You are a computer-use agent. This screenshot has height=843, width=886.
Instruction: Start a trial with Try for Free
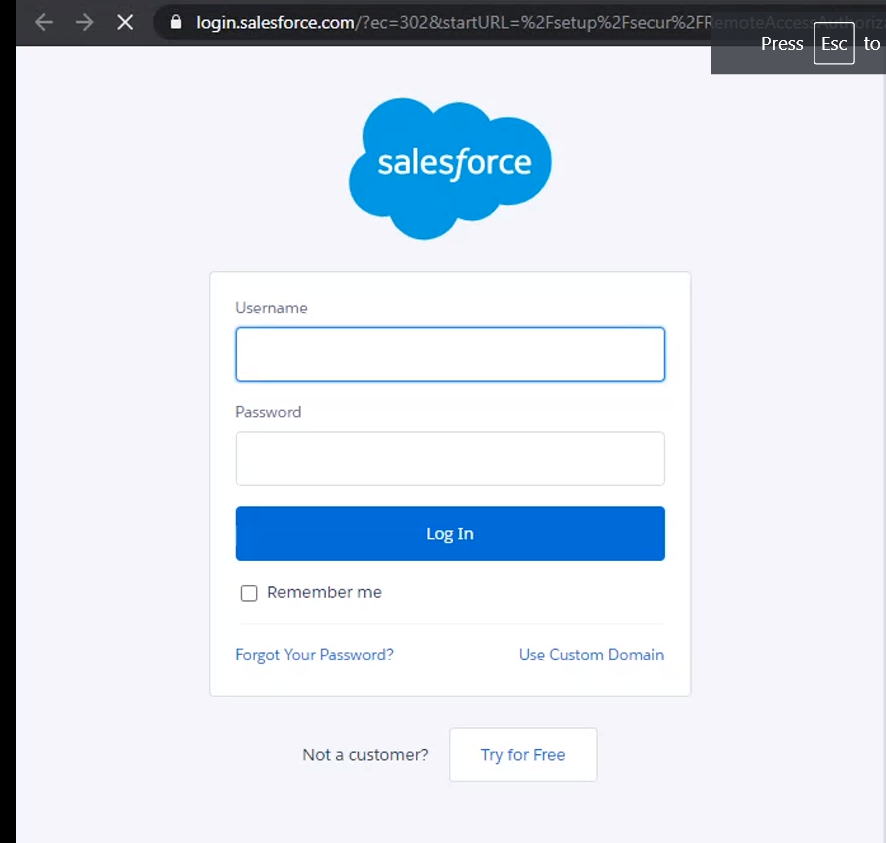point(523,754)
